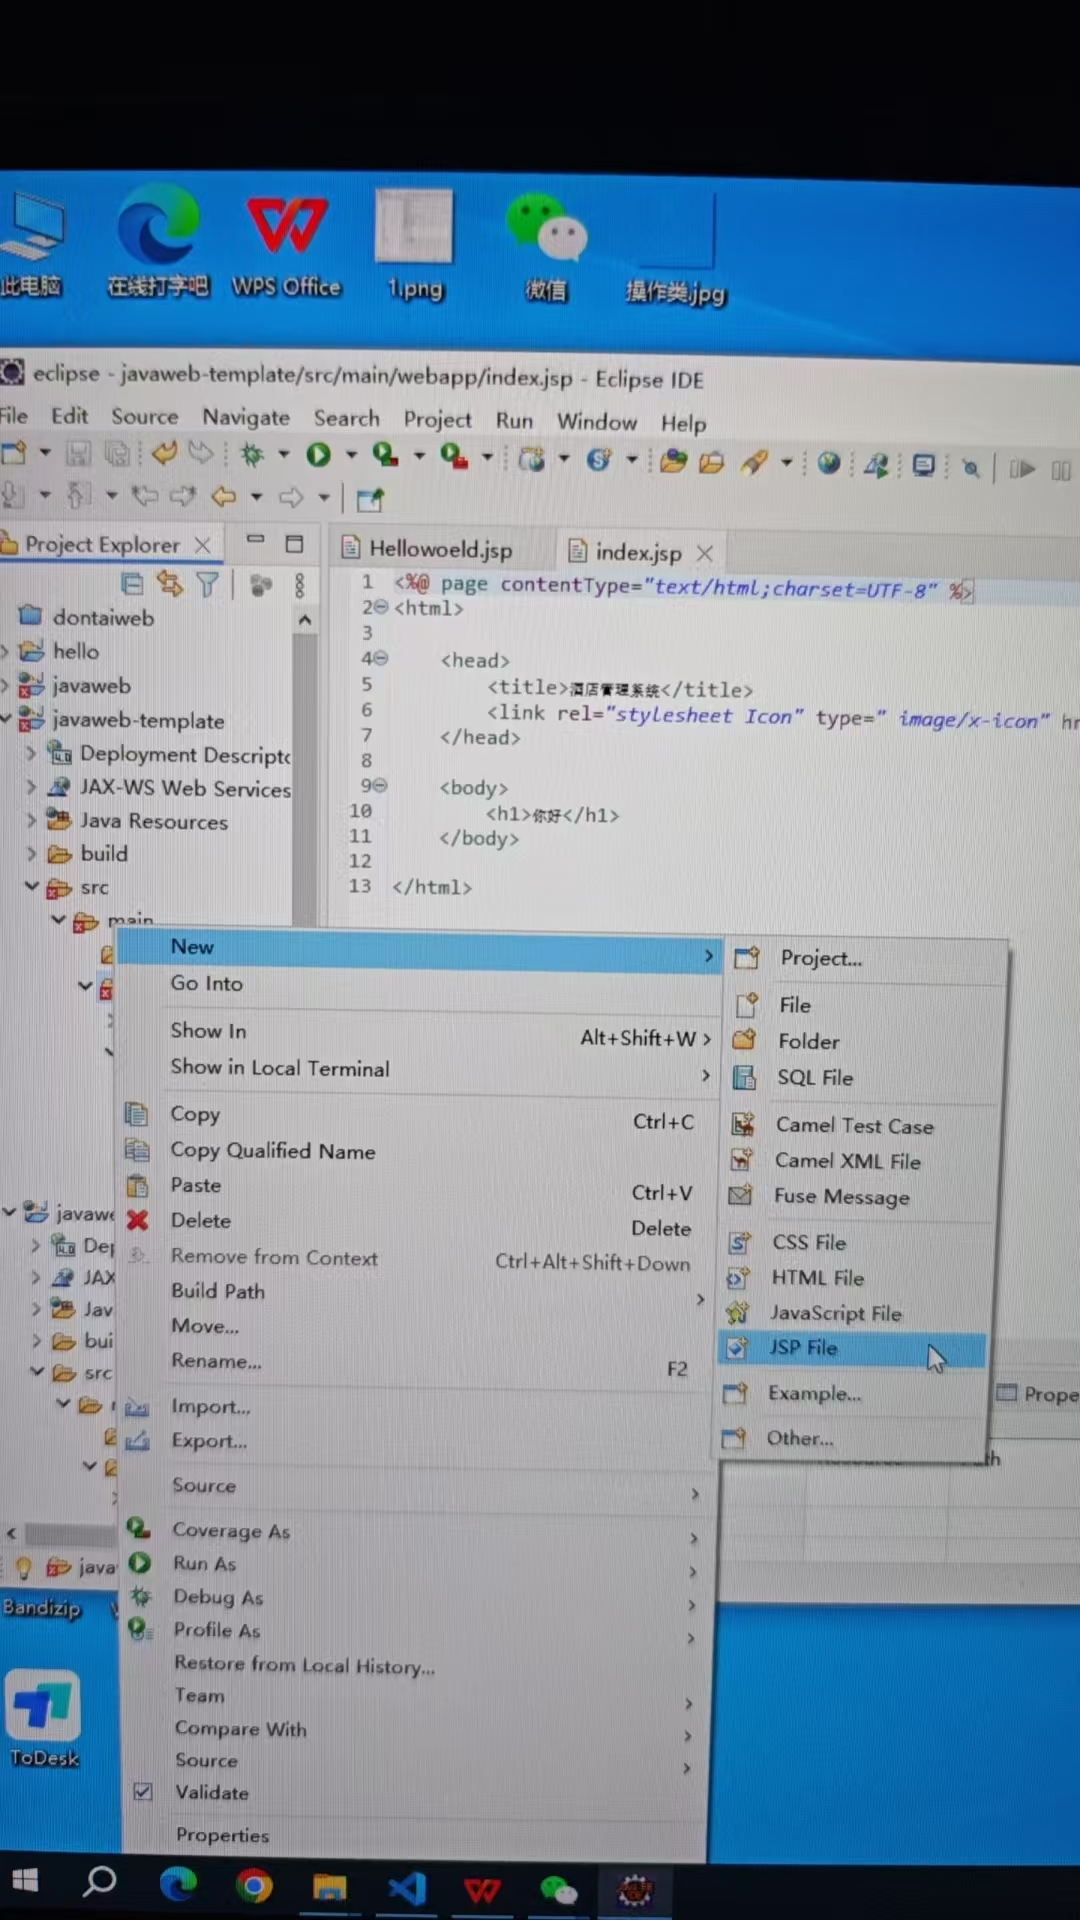This screenshot has width=1080, height=1920.
Task: Toggle the Validate checkbox in context menu
Action: pyautogui.click(x=143, y=1792)
